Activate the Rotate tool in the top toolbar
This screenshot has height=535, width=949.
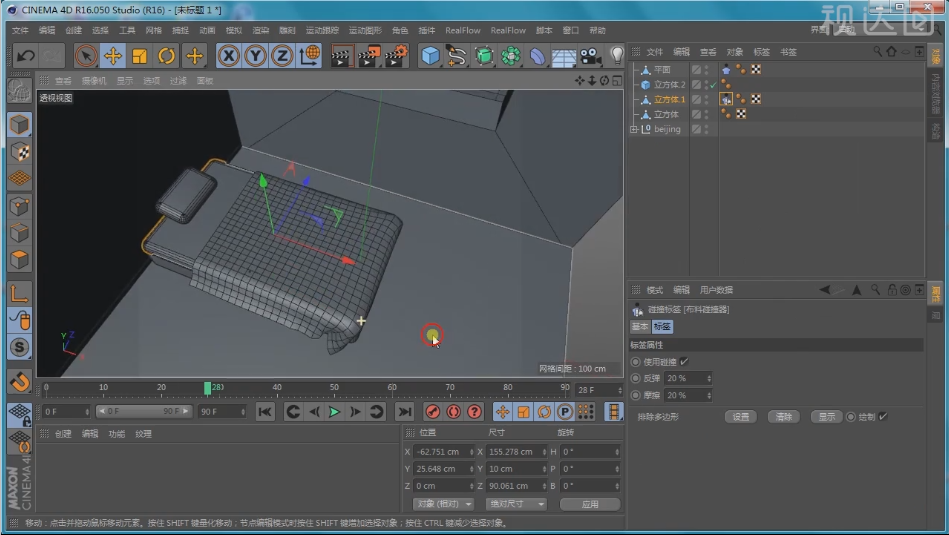click(x=166, y=56)
